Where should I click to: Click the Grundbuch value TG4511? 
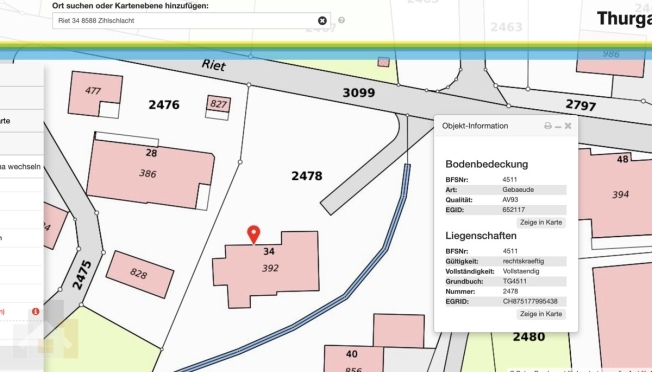pos(515,281)
